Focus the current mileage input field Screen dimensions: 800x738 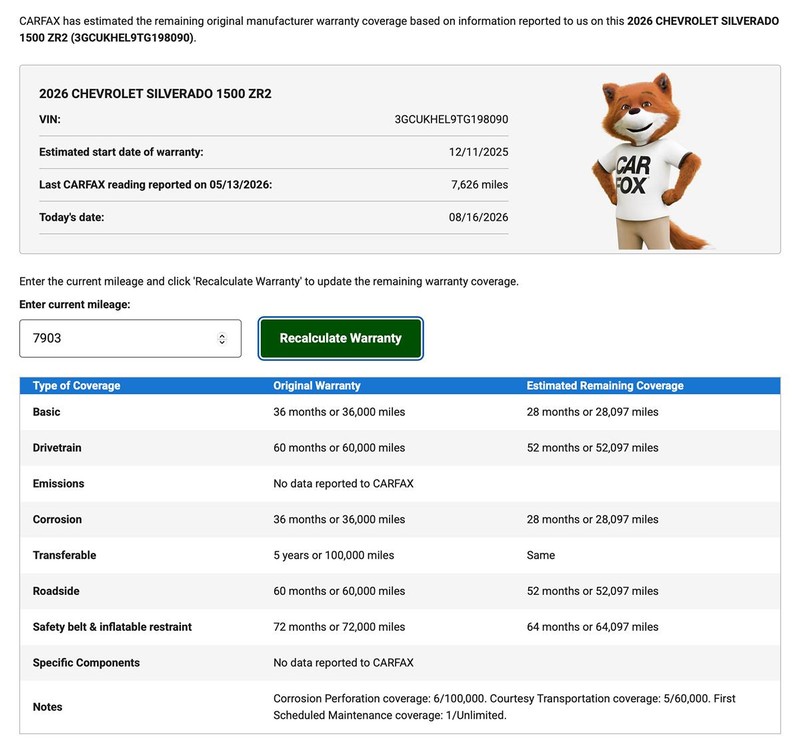130,338
